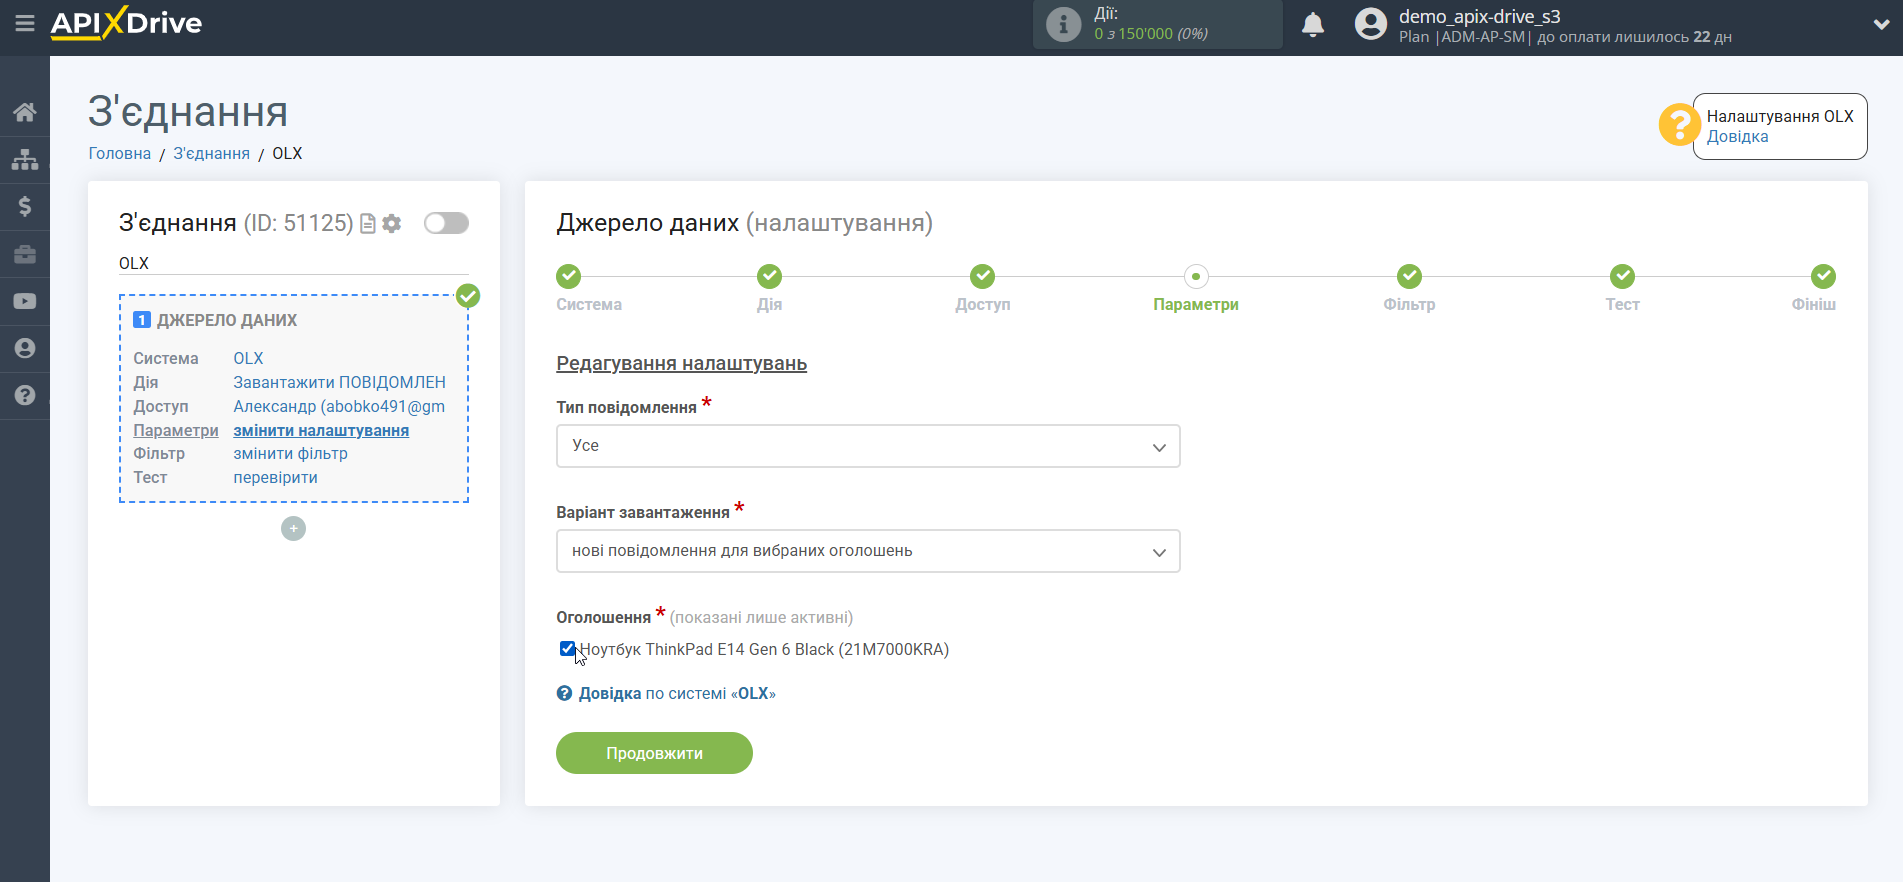Go to З'єднання breadcrumb
The width and height of the screenshot is (1903, 882).
click(x=212, y=153)
